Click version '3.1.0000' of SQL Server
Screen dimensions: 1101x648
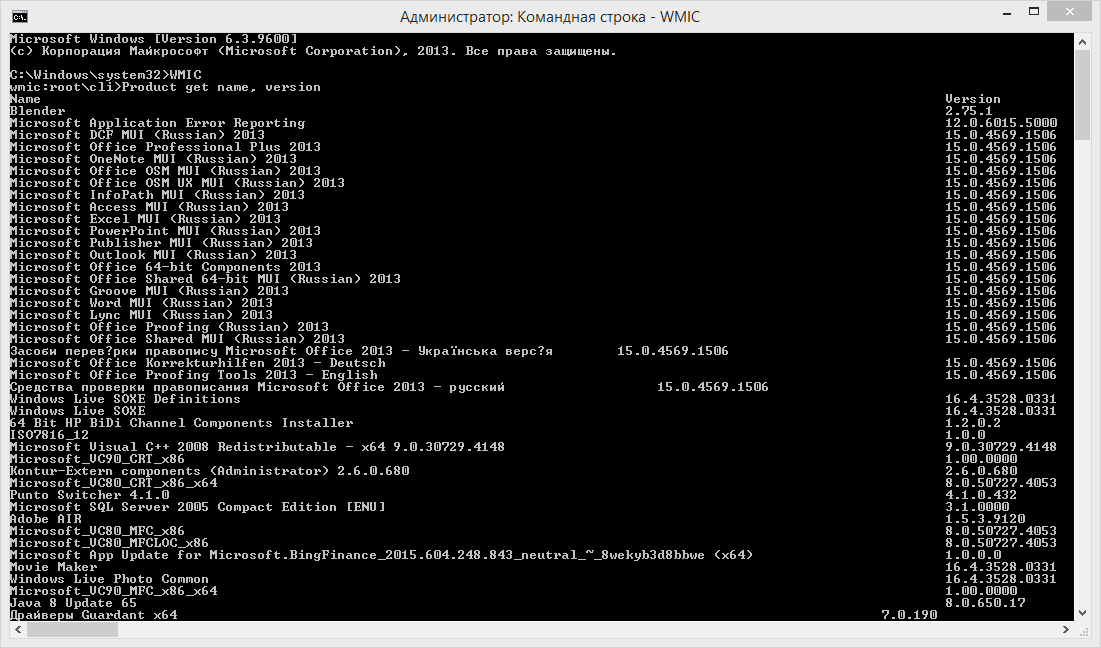tap(977, 507)
